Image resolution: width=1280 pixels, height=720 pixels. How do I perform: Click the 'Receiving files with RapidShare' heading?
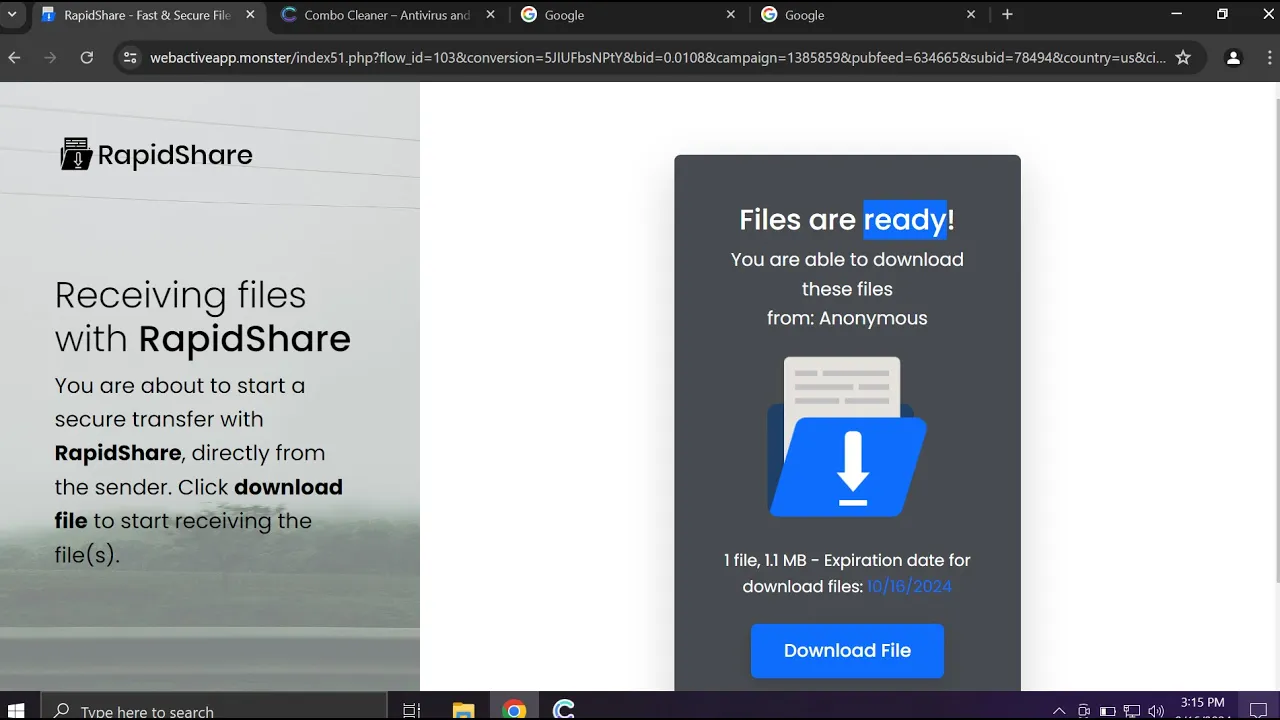pyautogui.click(x=203, y=317)
